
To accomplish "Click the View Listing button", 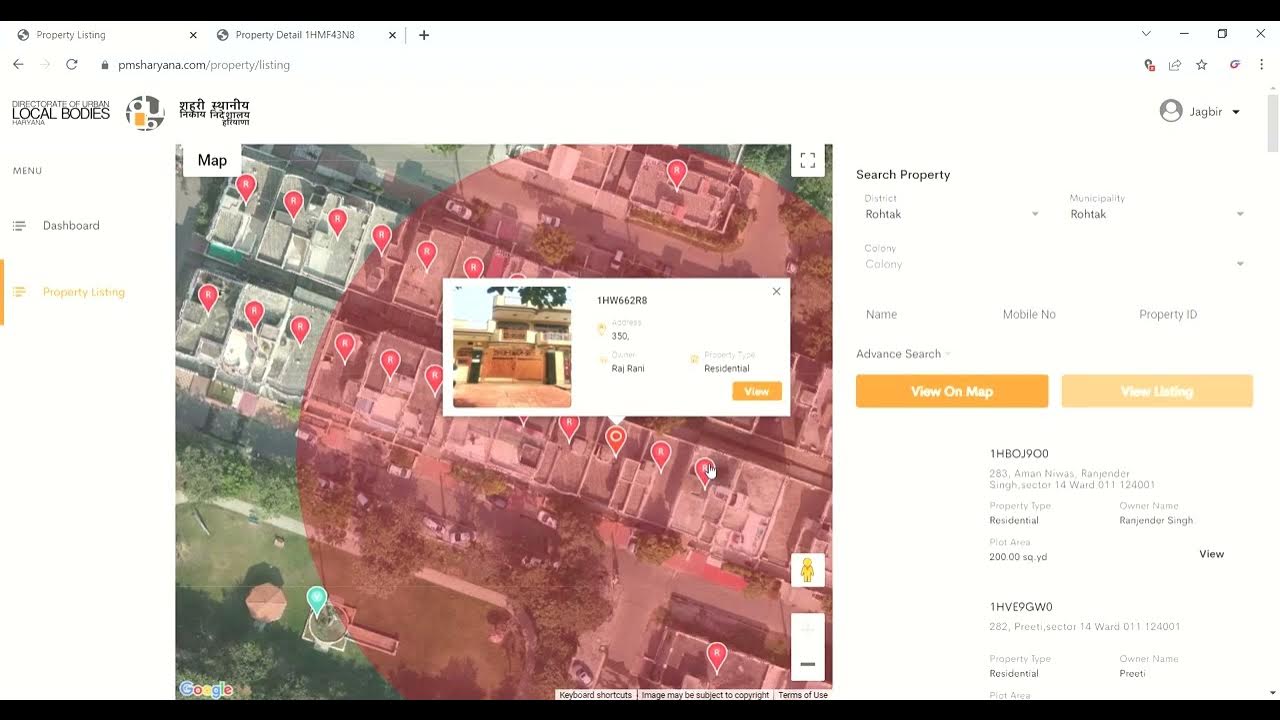I will point(1157,391).
